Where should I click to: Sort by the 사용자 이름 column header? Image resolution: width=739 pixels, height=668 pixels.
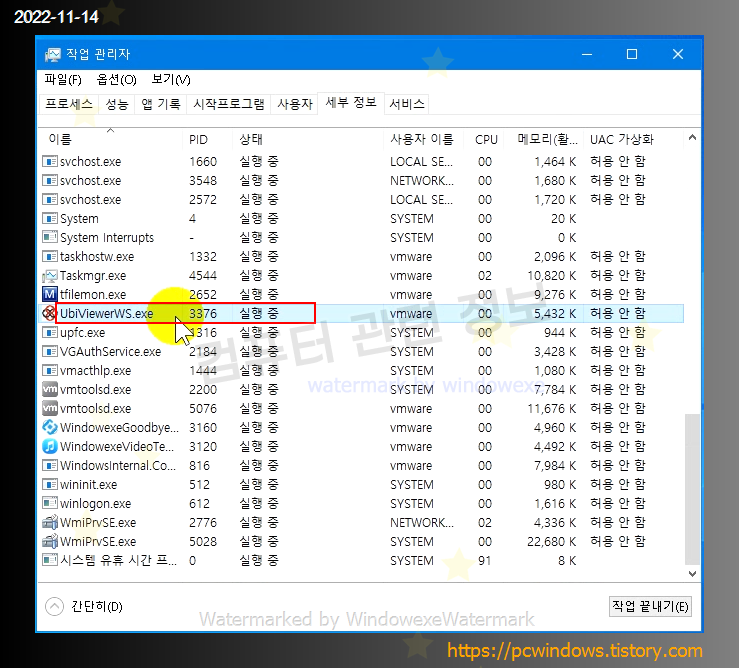[423, 140]
